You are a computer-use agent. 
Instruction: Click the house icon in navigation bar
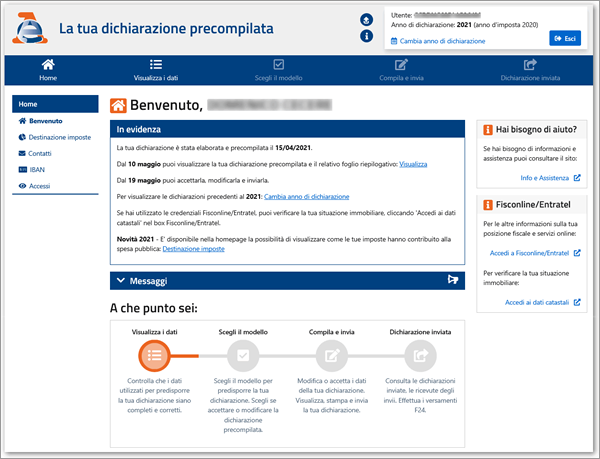click(48, 64)
